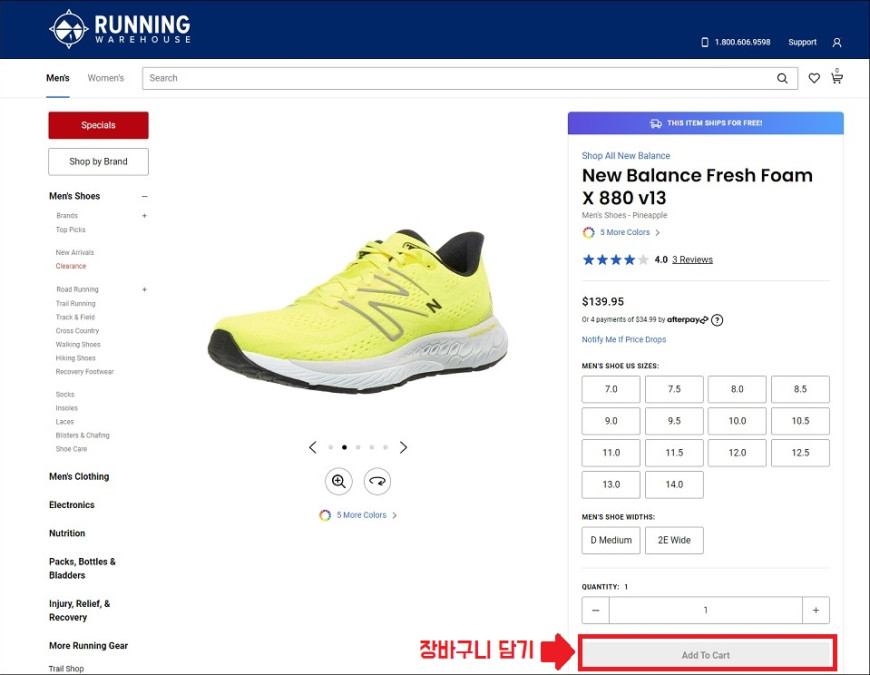The image size is (870, 675).
Task: Select shoe size 7.0
Action: 611,389
